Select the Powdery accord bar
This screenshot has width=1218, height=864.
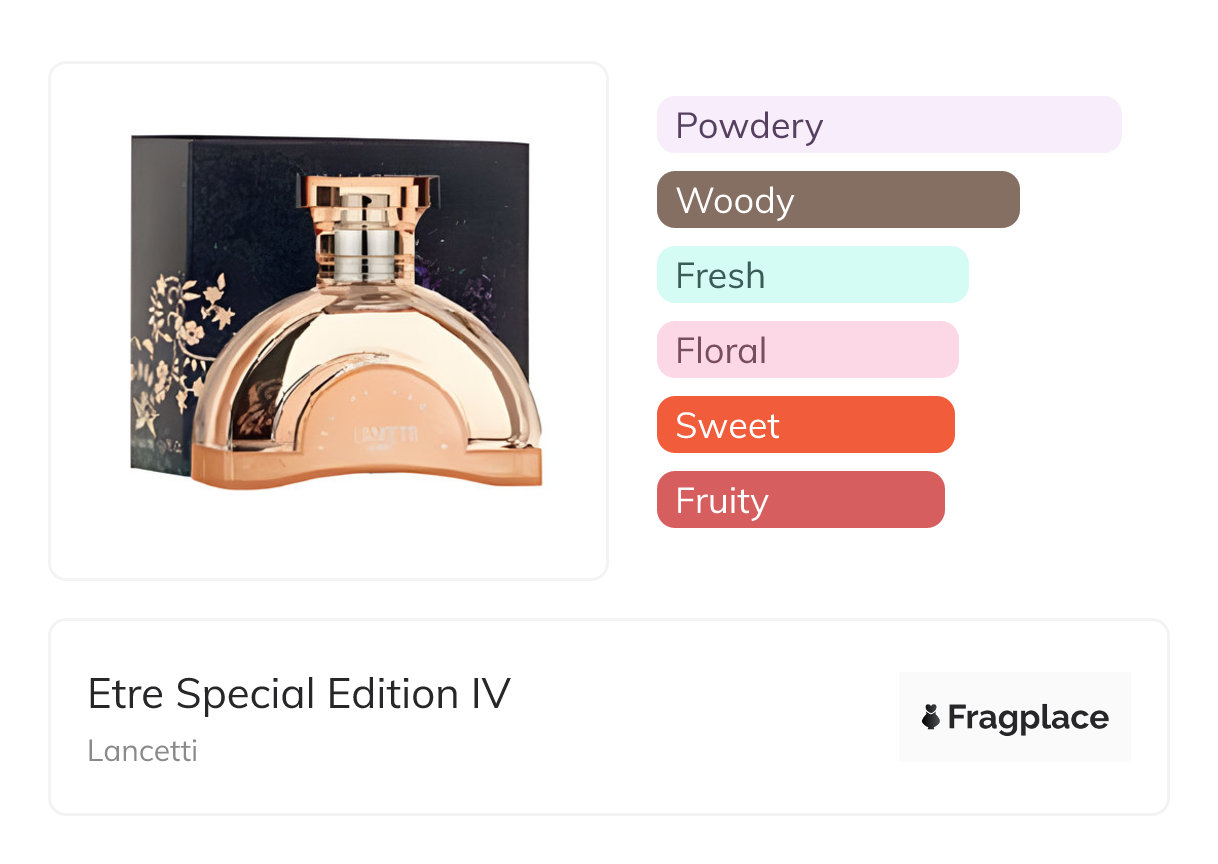888,125
